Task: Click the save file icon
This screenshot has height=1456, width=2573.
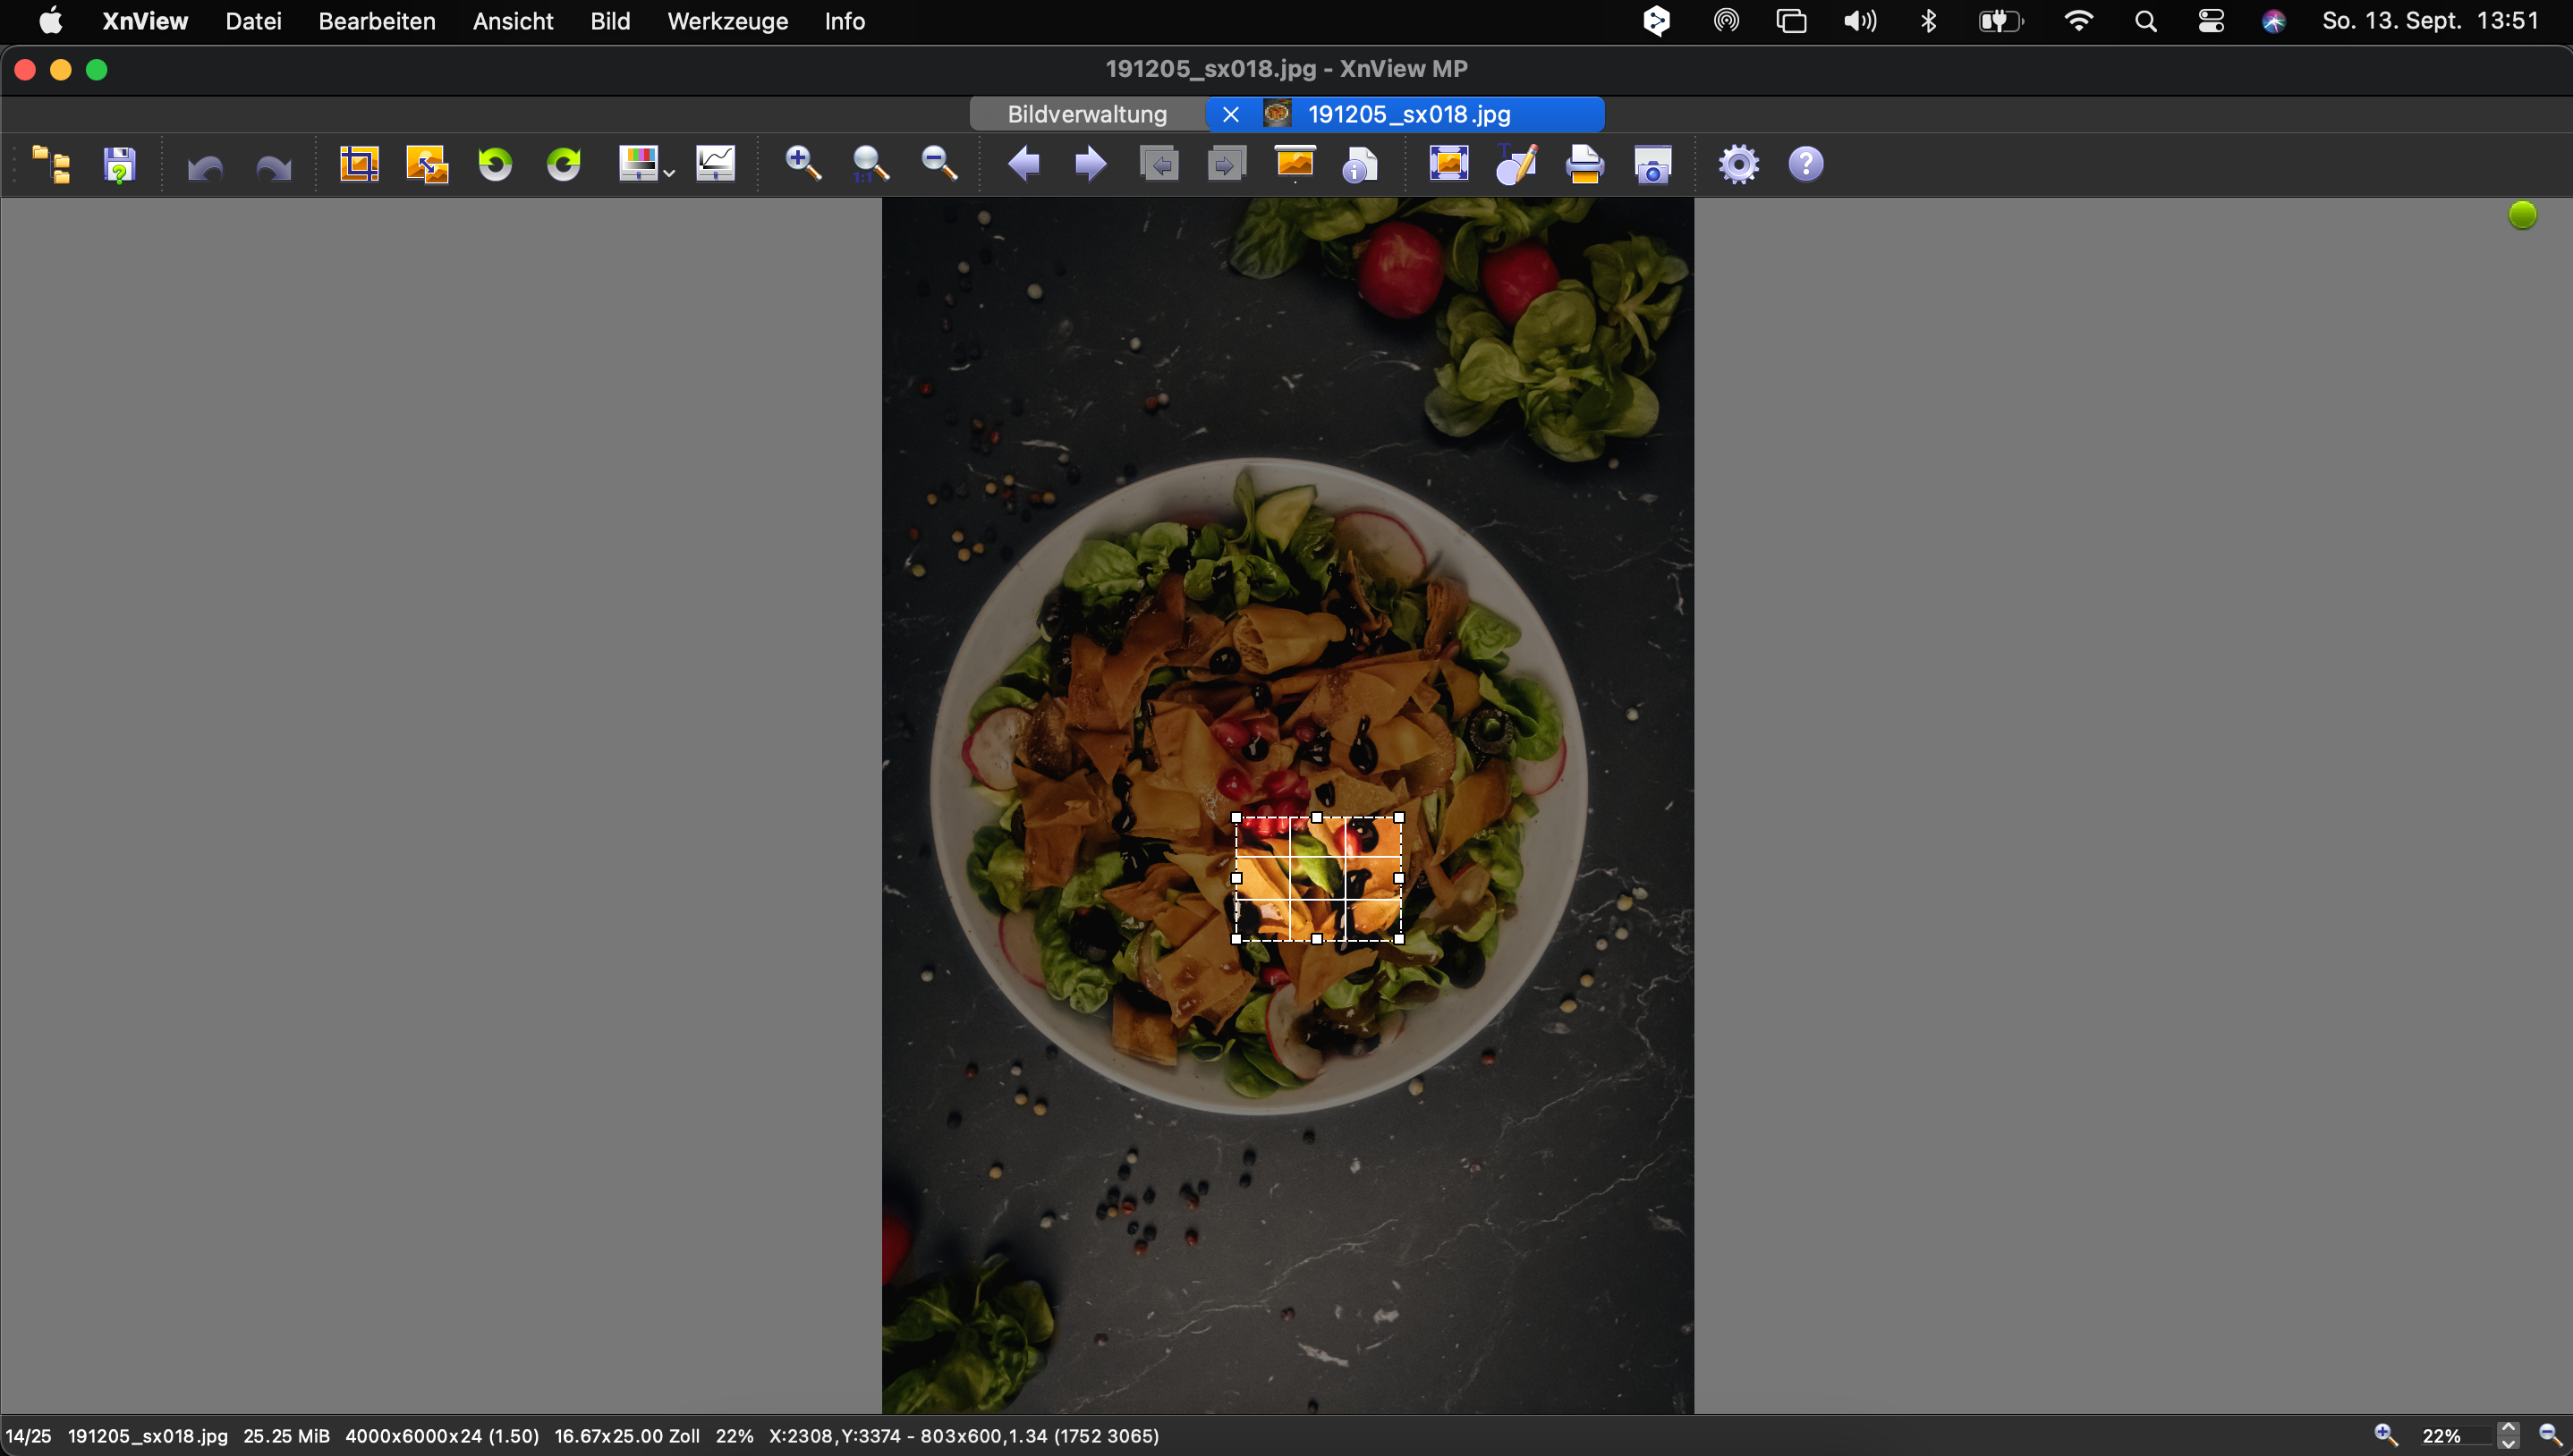Action: [x=118, y=165]
